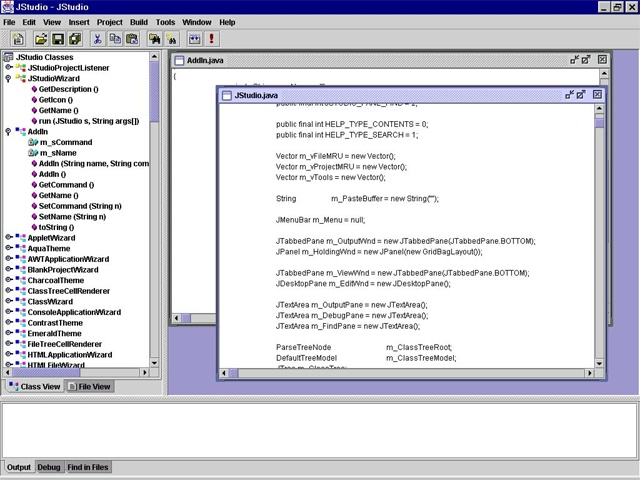Expand the EmeraldTheme tree node
This screenshot has height=480, width=640.
9,333
